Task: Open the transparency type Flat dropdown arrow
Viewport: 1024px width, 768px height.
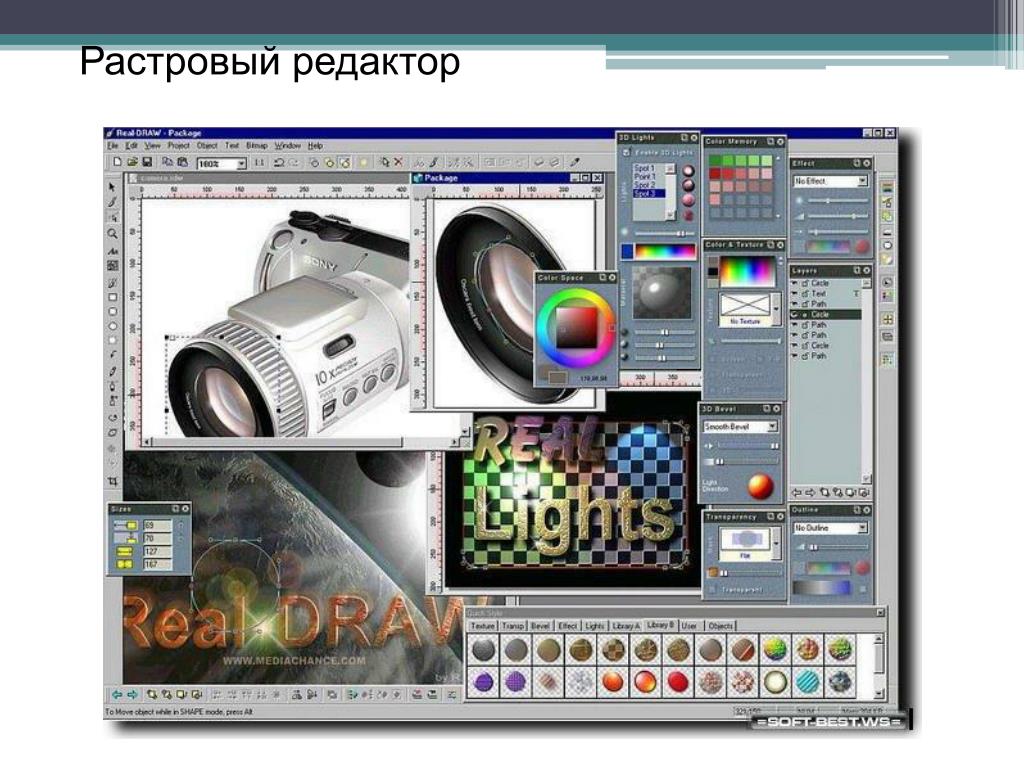Action: coord(776,543)
